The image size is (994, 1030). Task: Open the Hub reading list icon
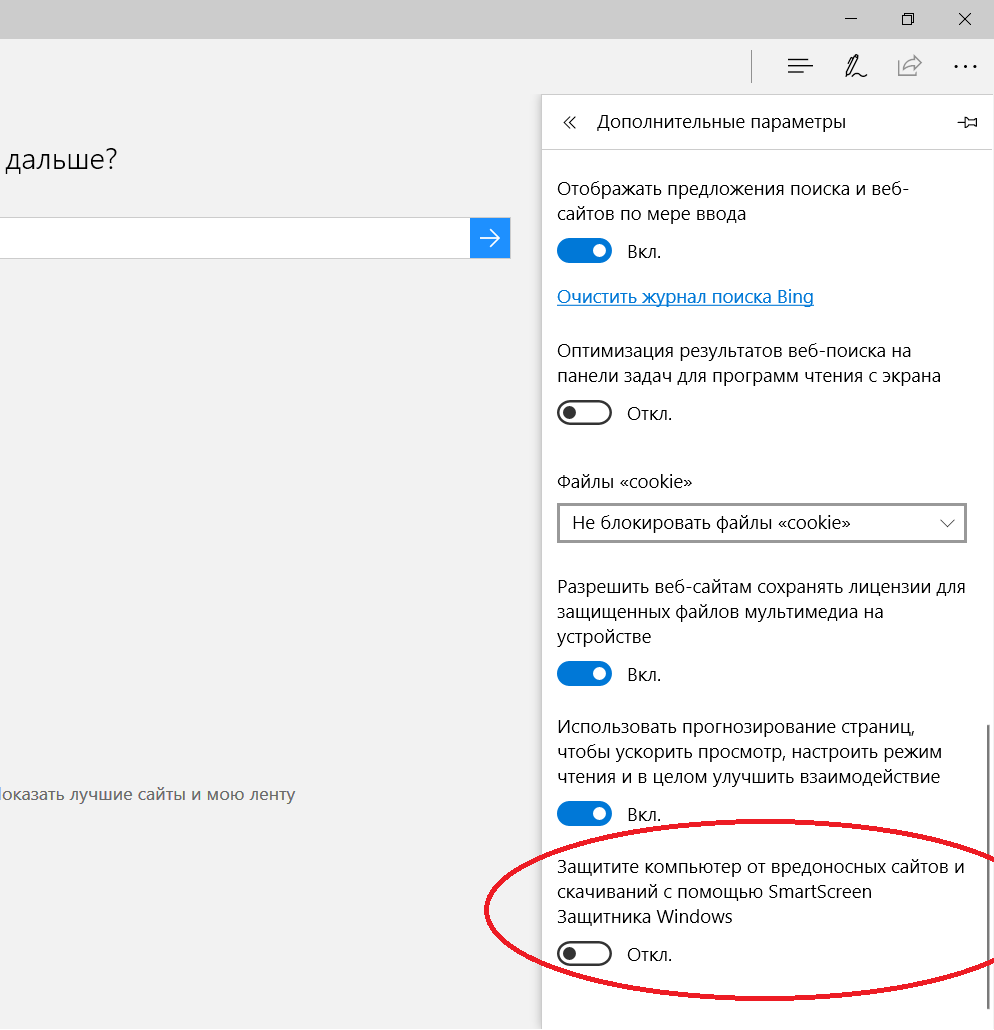(x=800, y=66)
